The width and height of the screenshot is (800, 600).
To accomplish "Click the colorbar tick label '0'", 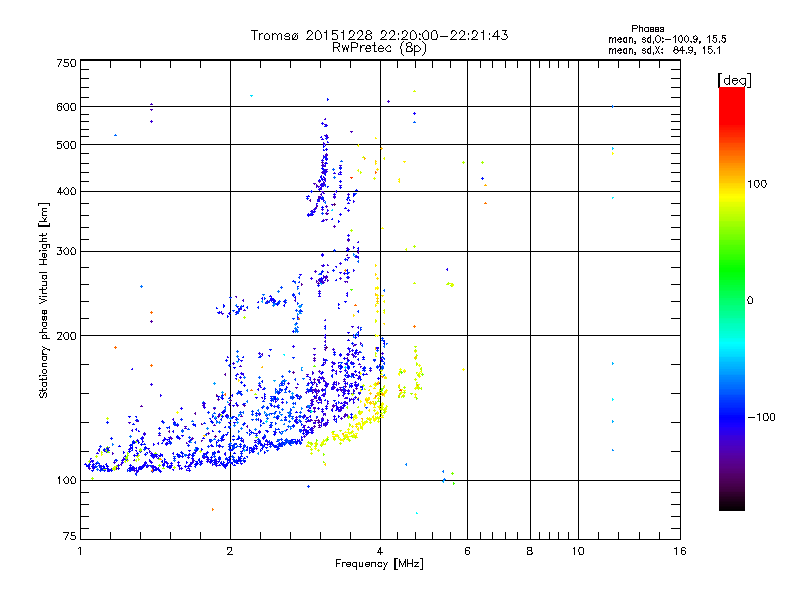I will pos(750,301).
